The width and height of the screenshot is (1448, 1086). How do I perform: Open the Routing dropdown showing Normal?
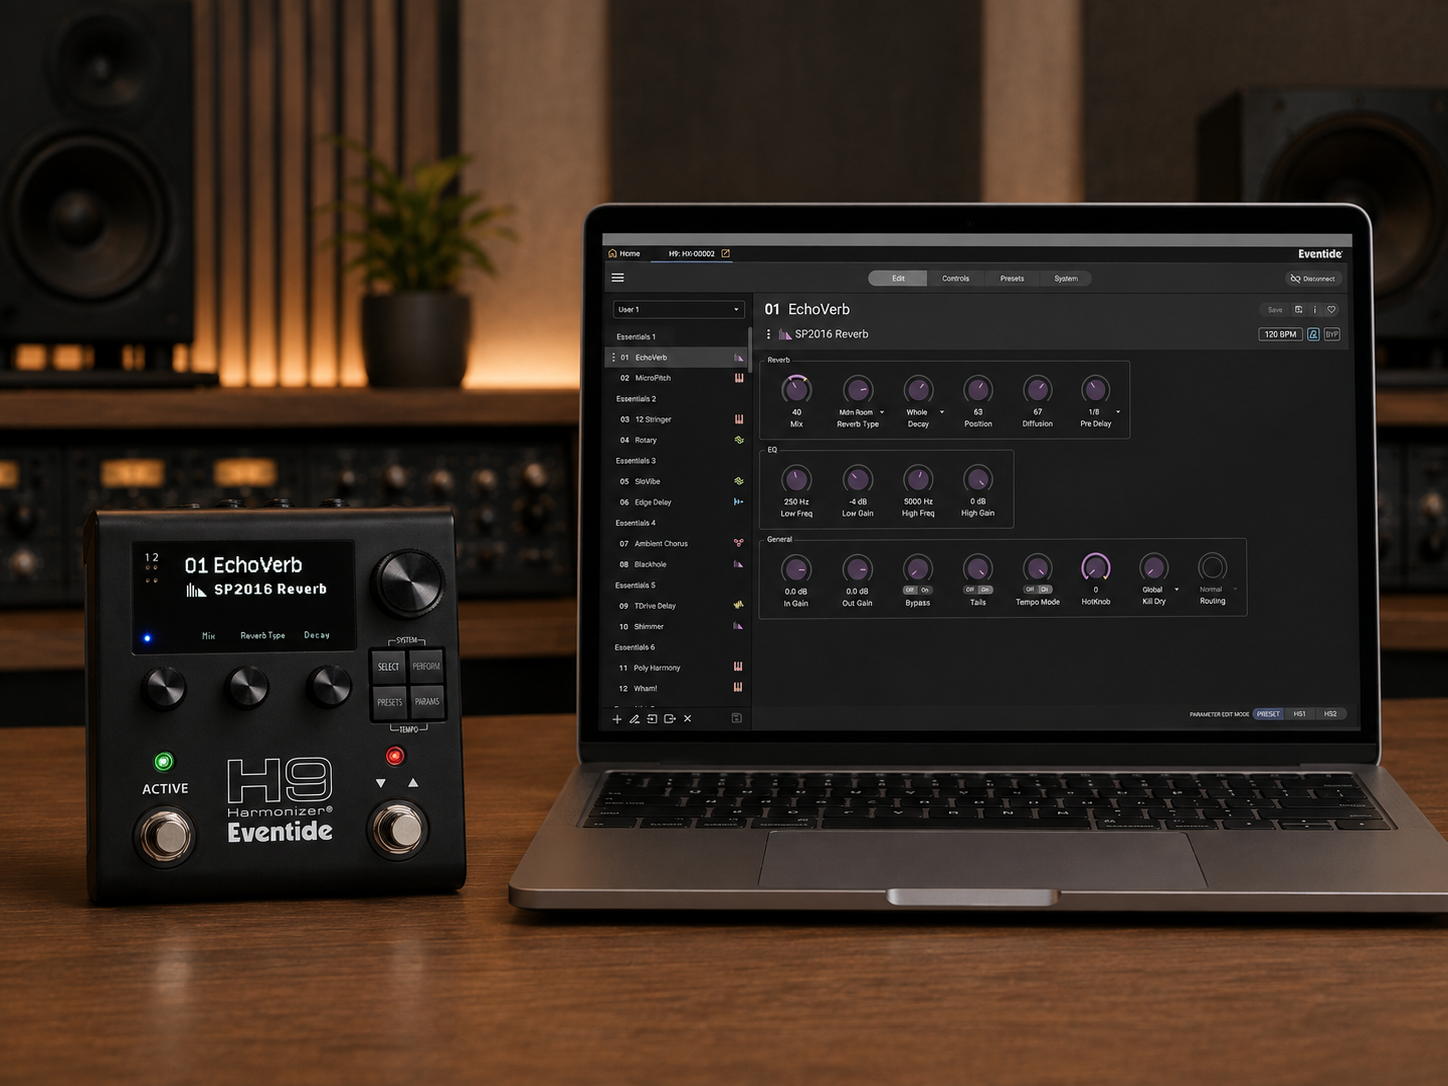click(x=1218, y=590)
